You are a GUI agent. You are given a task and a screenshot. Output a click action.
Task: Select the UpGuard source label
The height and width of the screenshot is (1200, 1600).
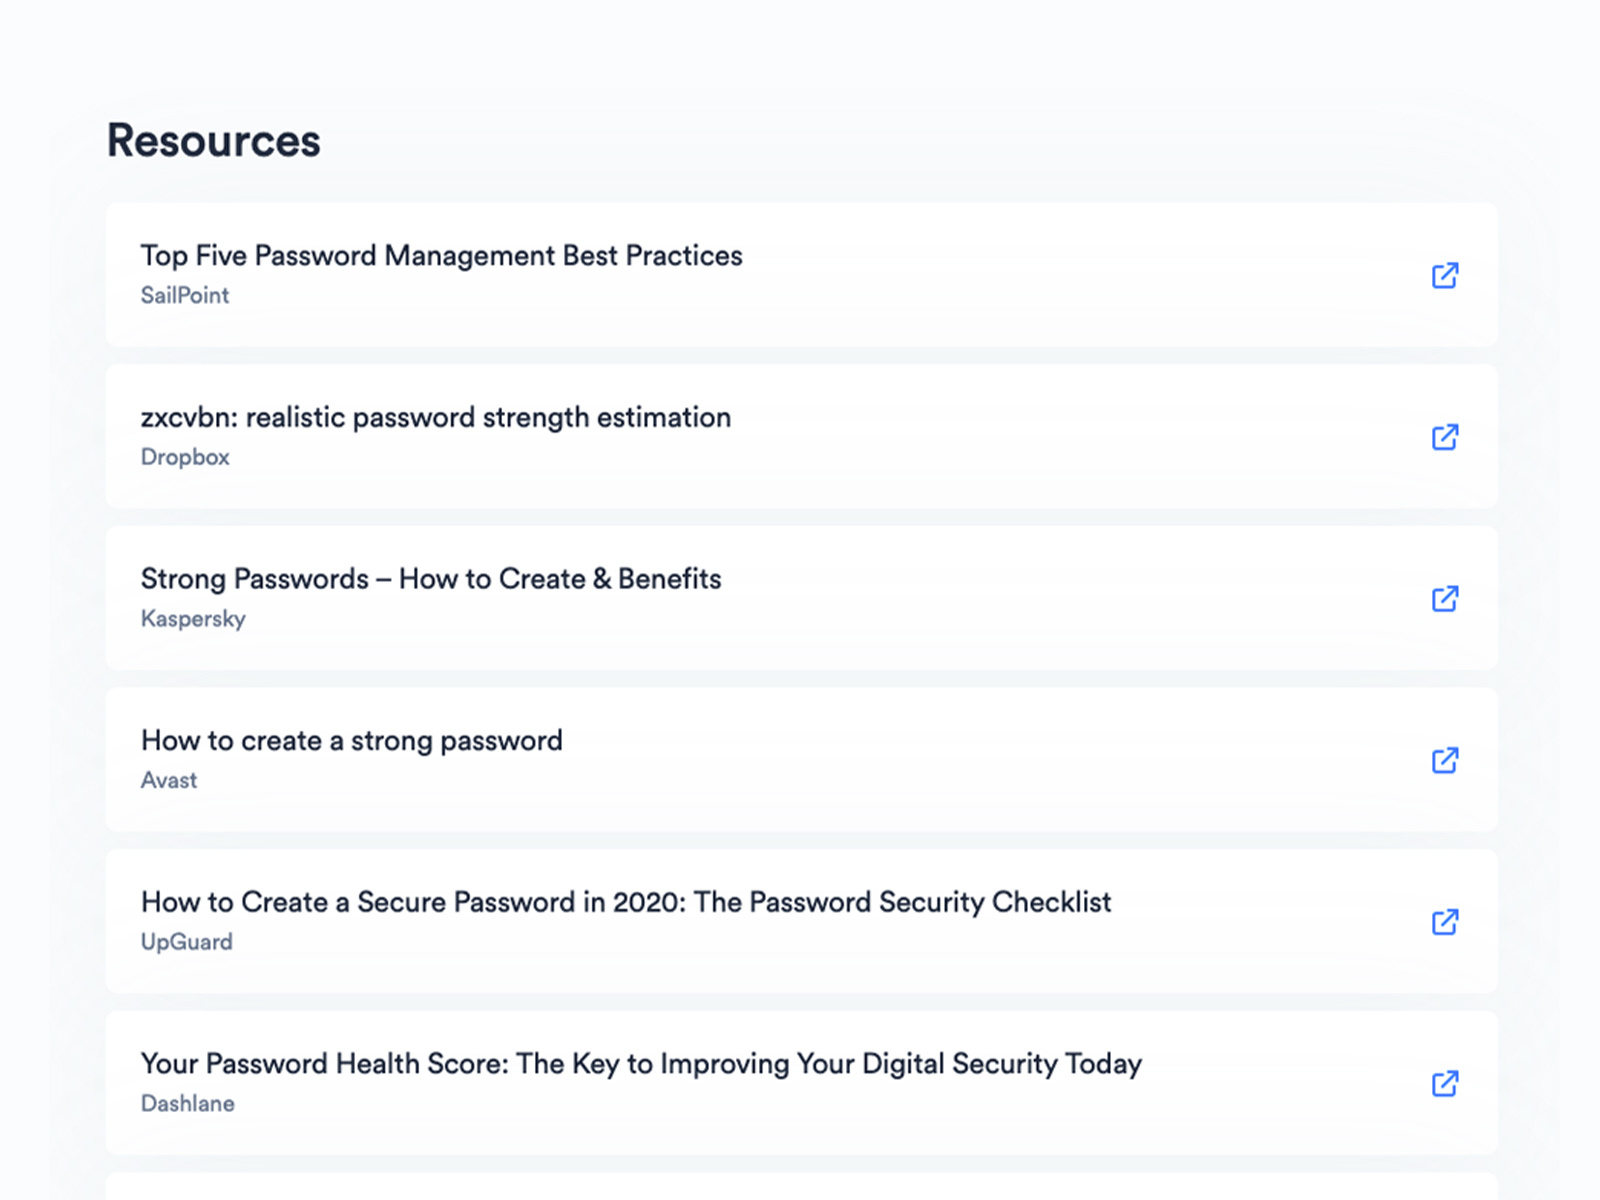coord(186,942)
